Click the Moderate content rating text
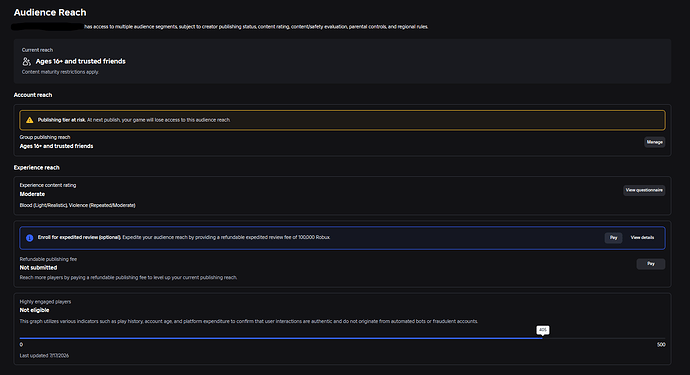The height and width of the screenshot is (375, 690). tap(32, 194)
